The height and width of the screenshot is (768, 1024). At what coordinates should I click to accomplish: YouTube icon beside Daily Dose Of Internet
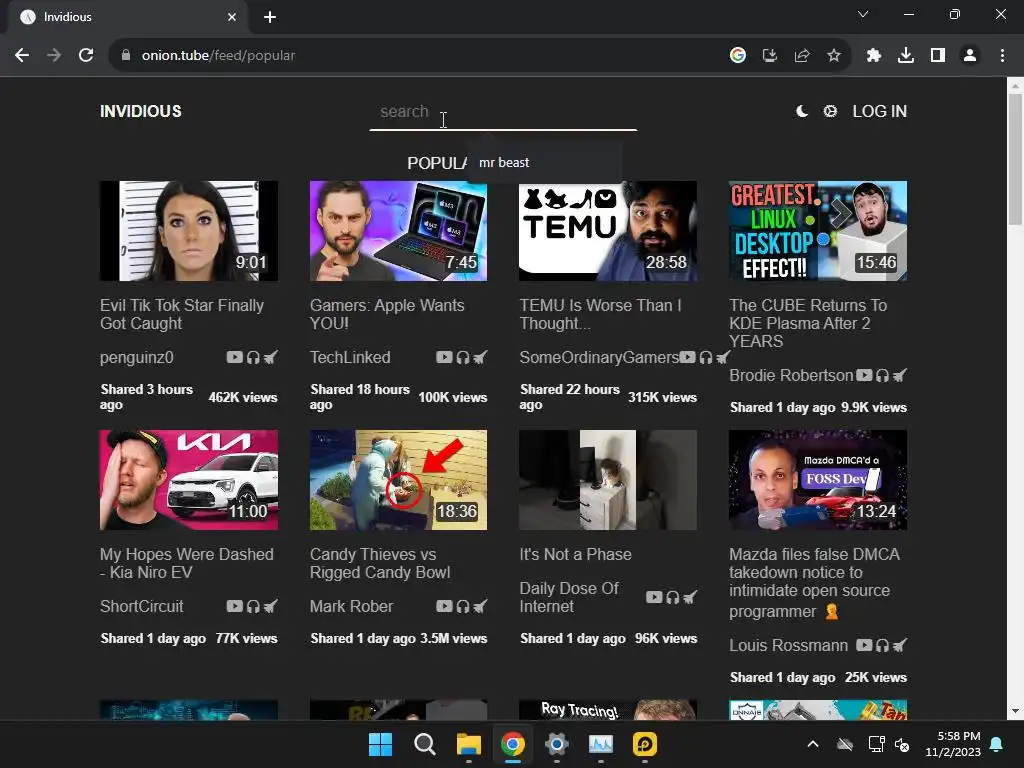[654, 597]
